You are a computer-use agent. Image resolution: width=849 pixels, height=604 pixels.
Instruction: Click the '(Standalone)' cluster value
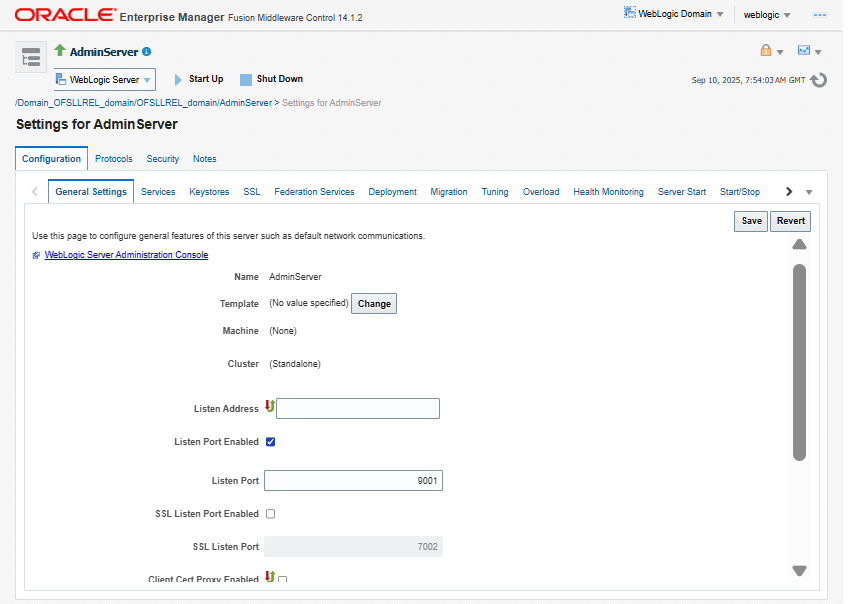[x=295, y=364]
